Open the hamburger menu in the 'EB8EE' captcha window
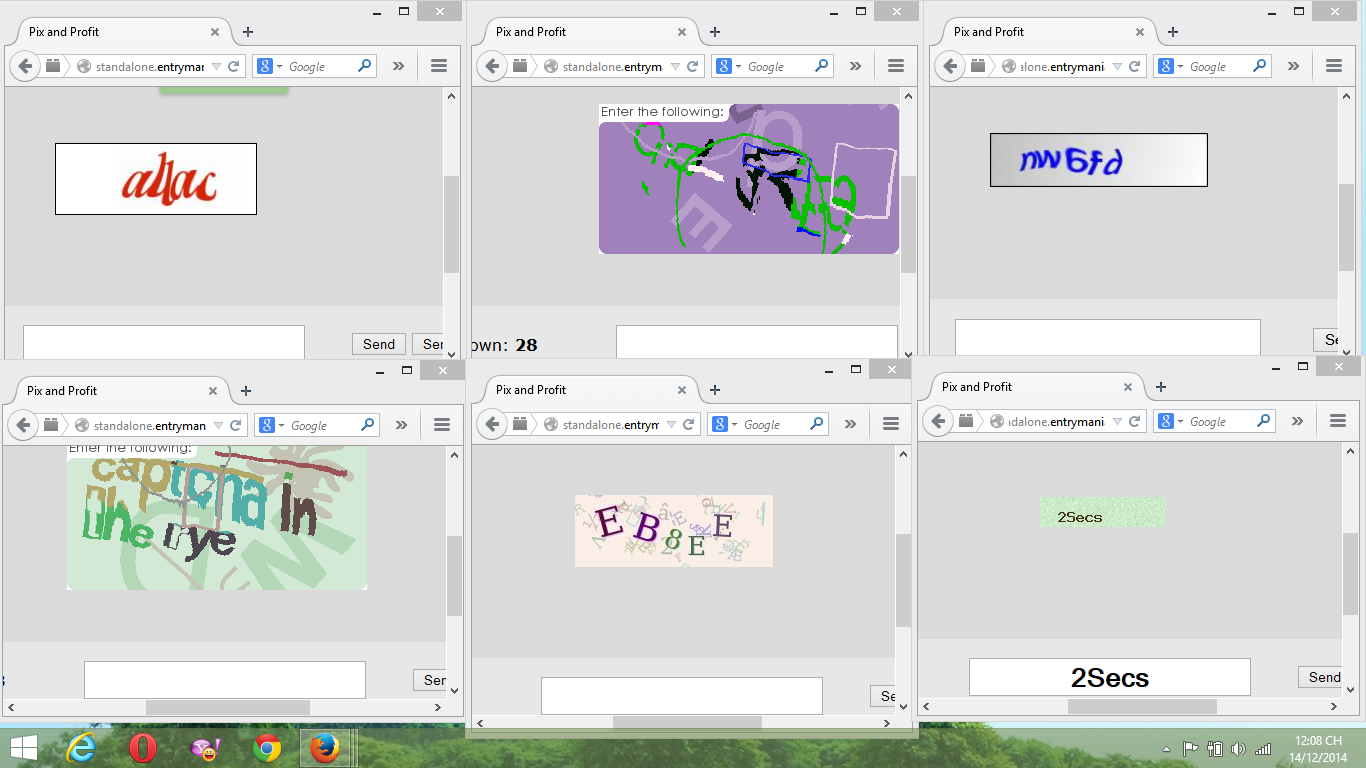The height and width of the screenshot is (768, 1366). [891, 424]
